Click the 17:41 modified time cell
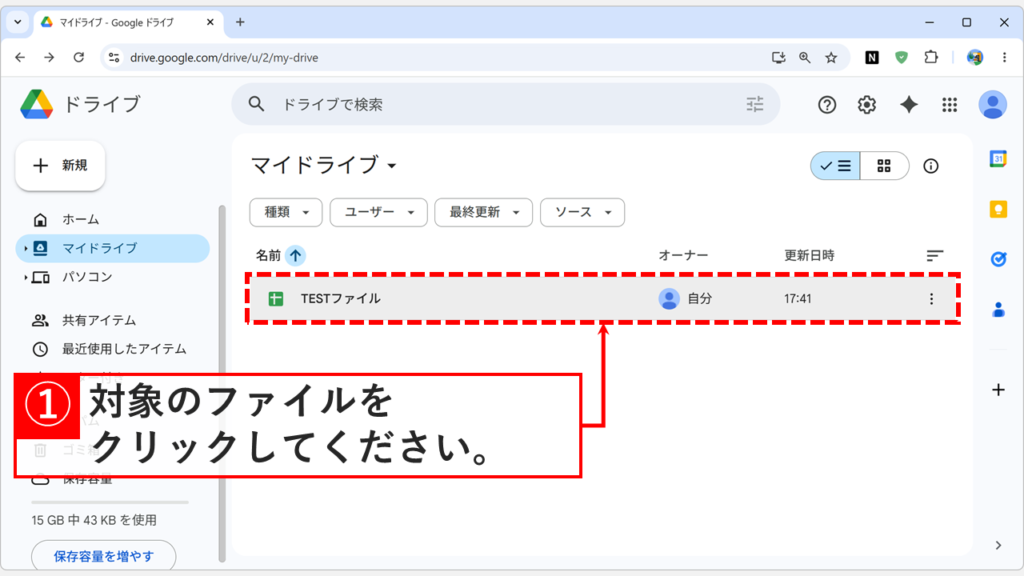Image resolution: width=1024 pixels, height=576 pixels. click(x=797, y=298)
